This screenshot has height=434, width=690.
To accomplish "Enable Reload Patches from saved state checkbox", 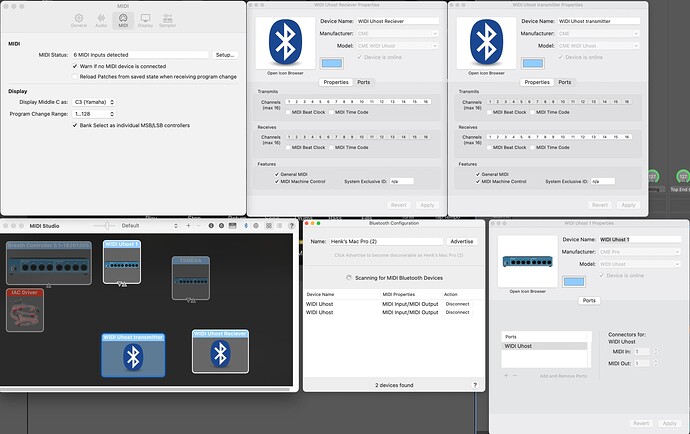I will pos(75,77).
